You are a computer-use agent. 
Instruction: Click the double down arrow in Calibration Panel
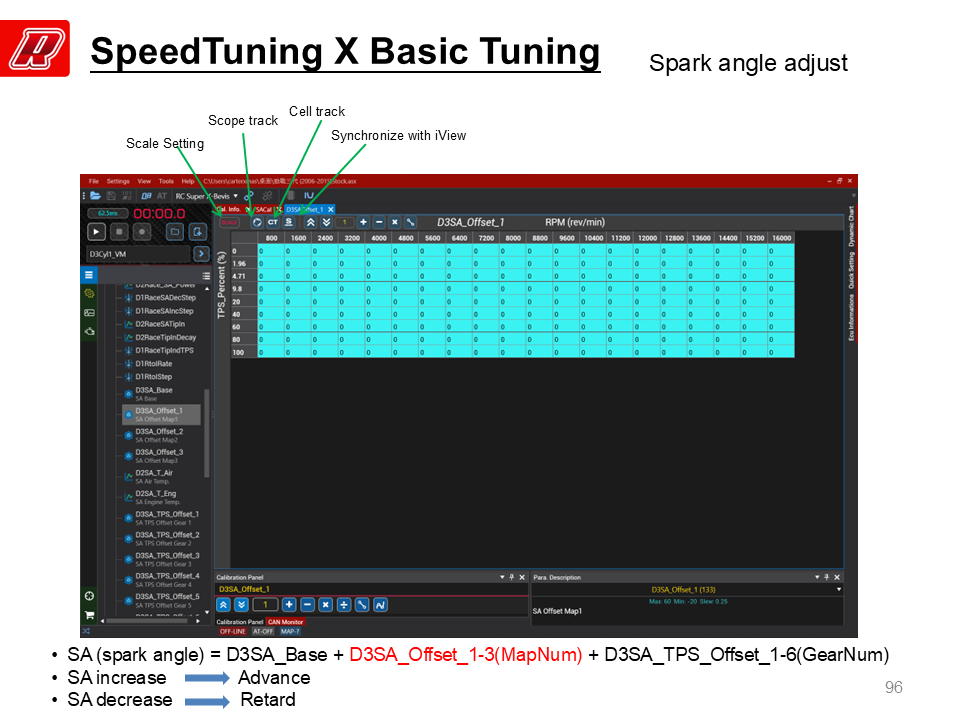coord(241,605)
